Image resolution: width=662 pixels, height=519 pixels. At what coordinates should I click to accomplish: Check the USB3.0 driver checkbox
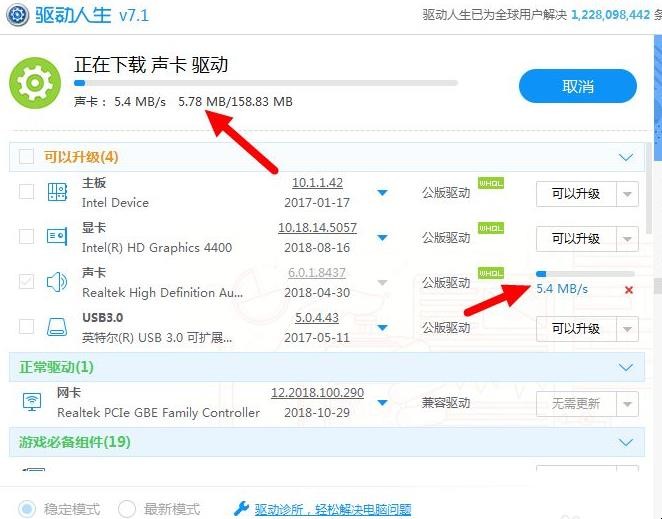[x=26, y=326]
